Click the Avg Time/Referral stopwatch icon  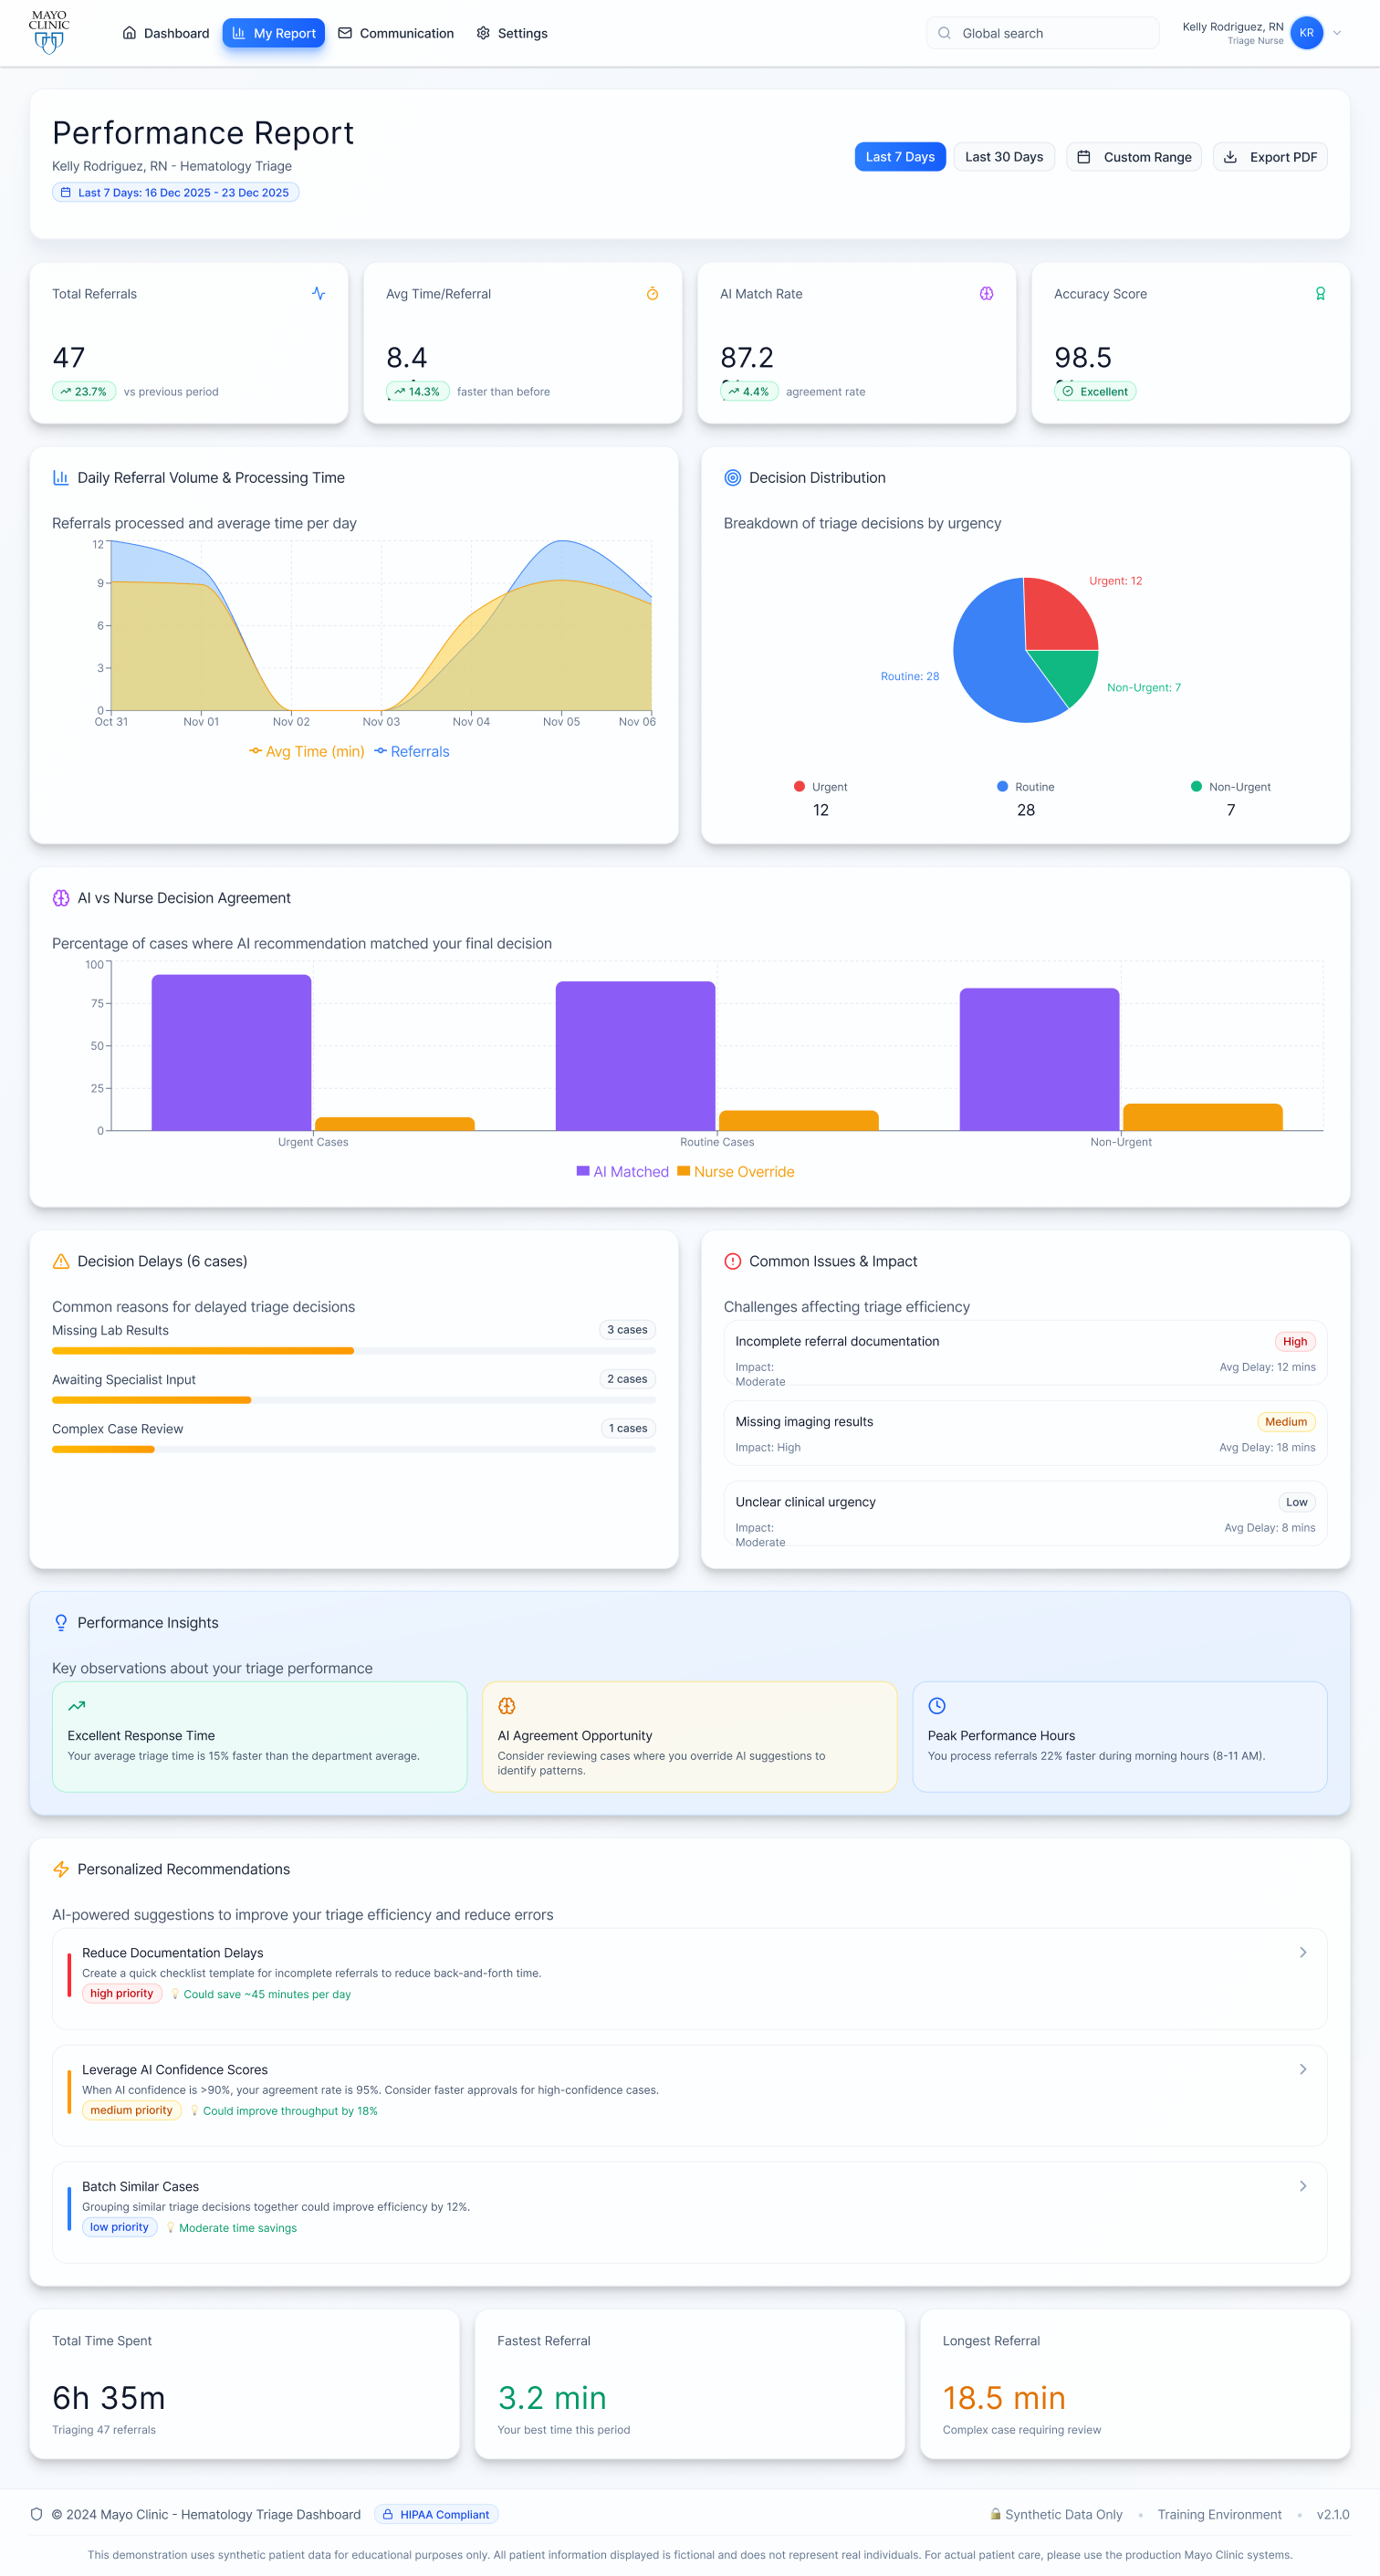652,293
